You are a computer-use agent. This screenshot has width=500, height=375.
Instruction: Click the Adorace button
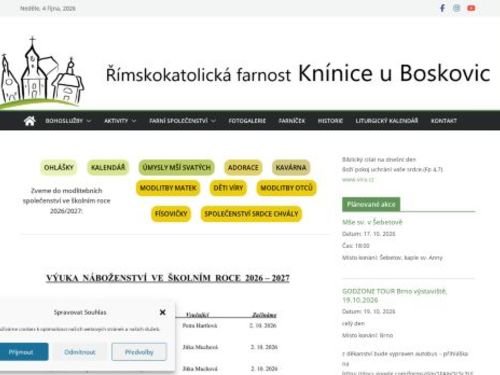pos(243,167)
